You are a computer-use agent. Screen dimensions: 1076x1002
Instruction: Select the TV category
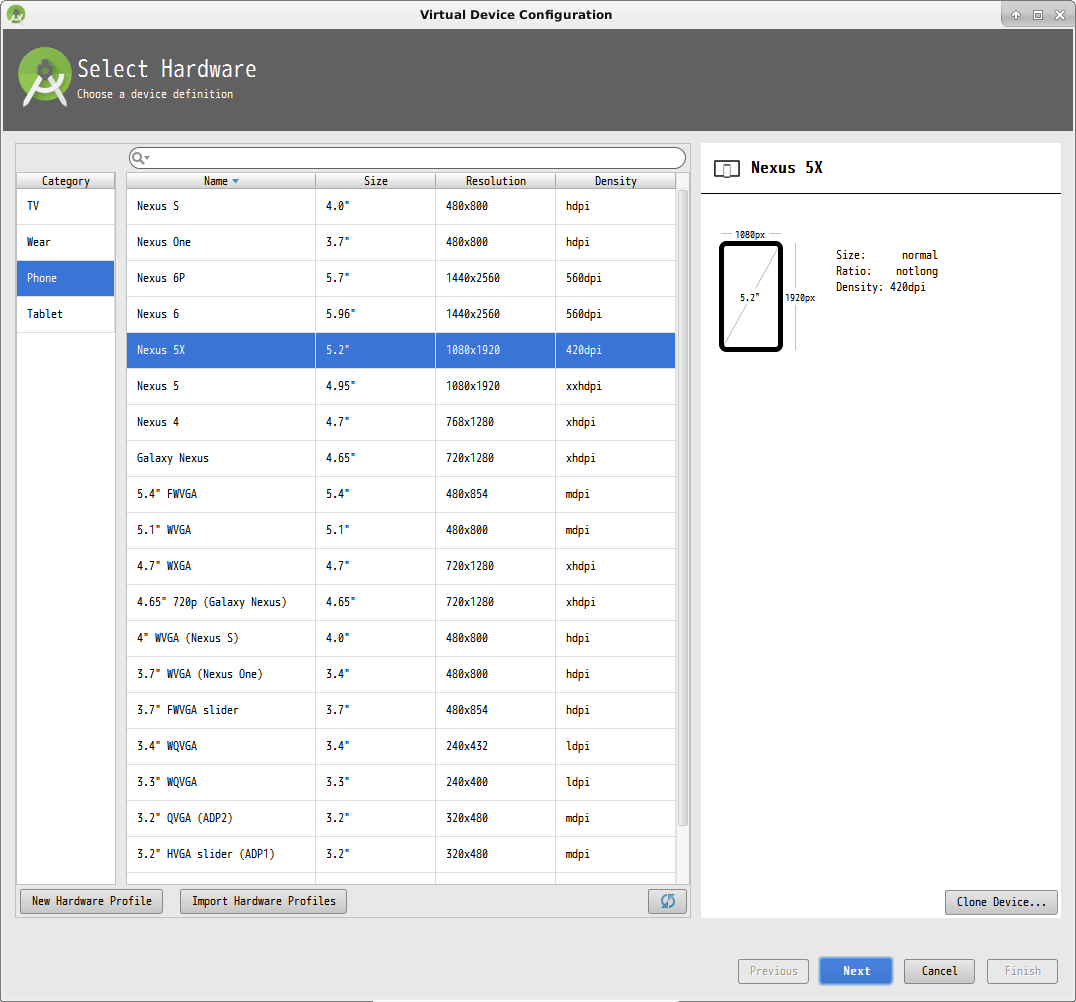point(65,206)
